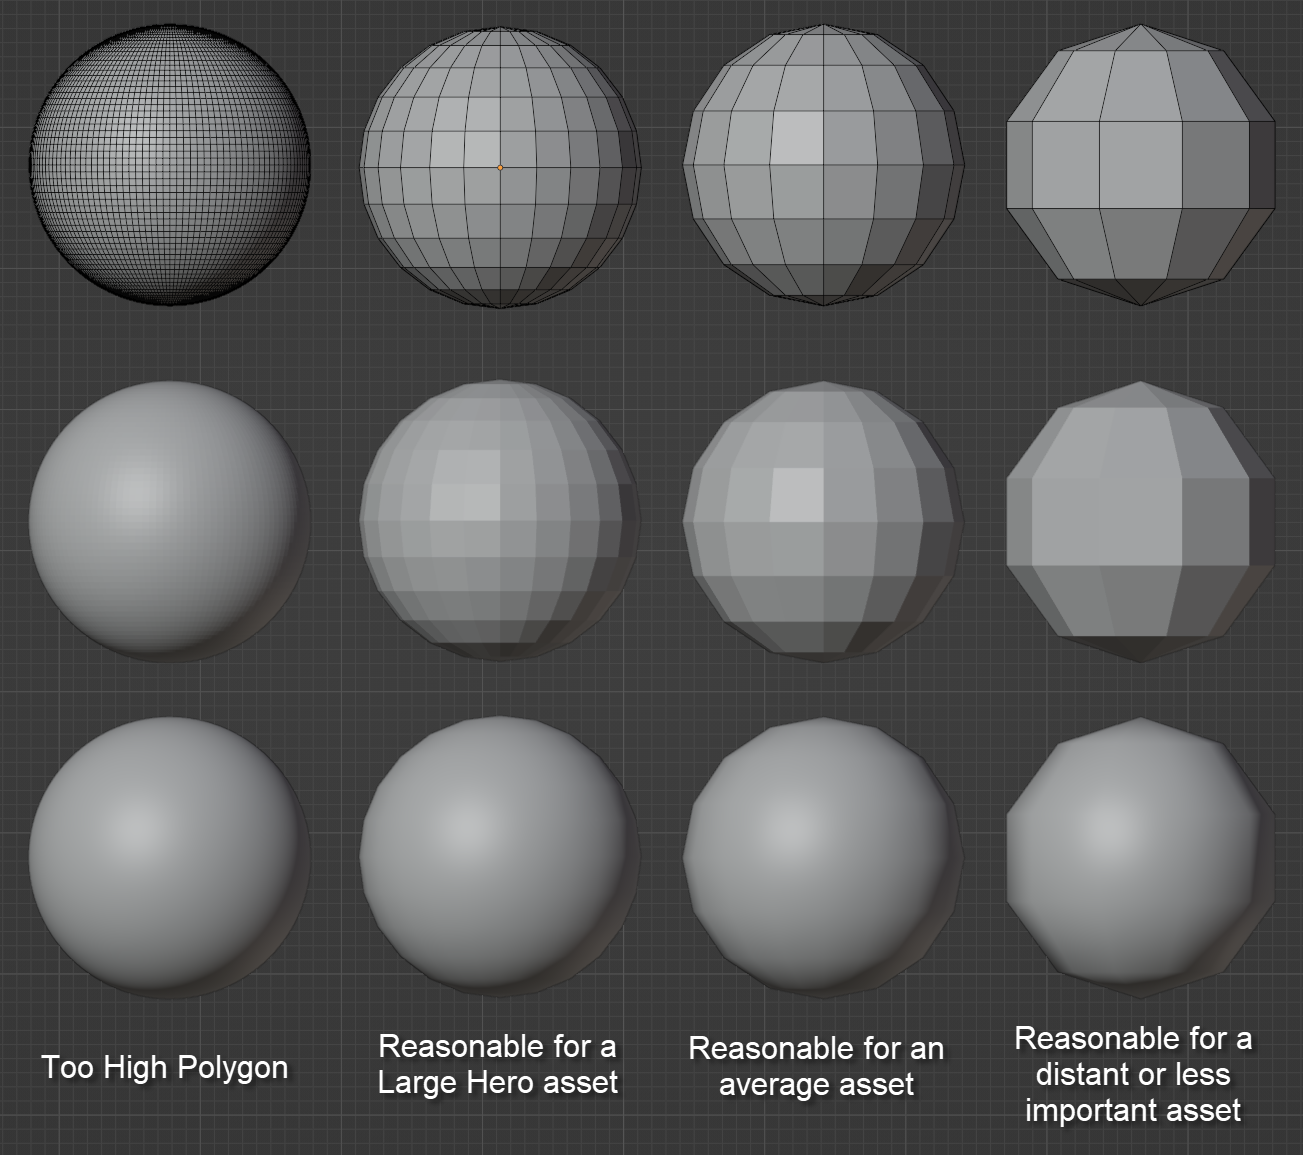
Task: Select the wireframe sphere in the Large Hero column
Action: 500,167
